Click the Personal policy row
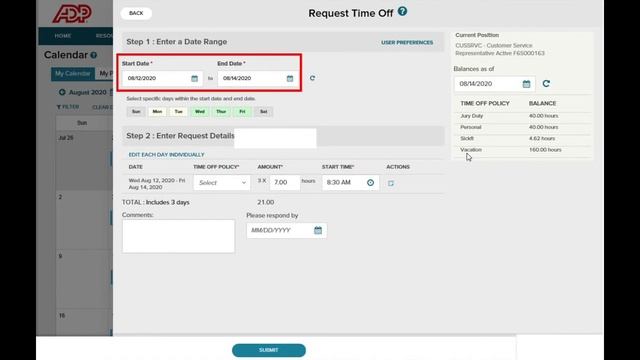Viewport: 640px width, 360px height. 522,127
